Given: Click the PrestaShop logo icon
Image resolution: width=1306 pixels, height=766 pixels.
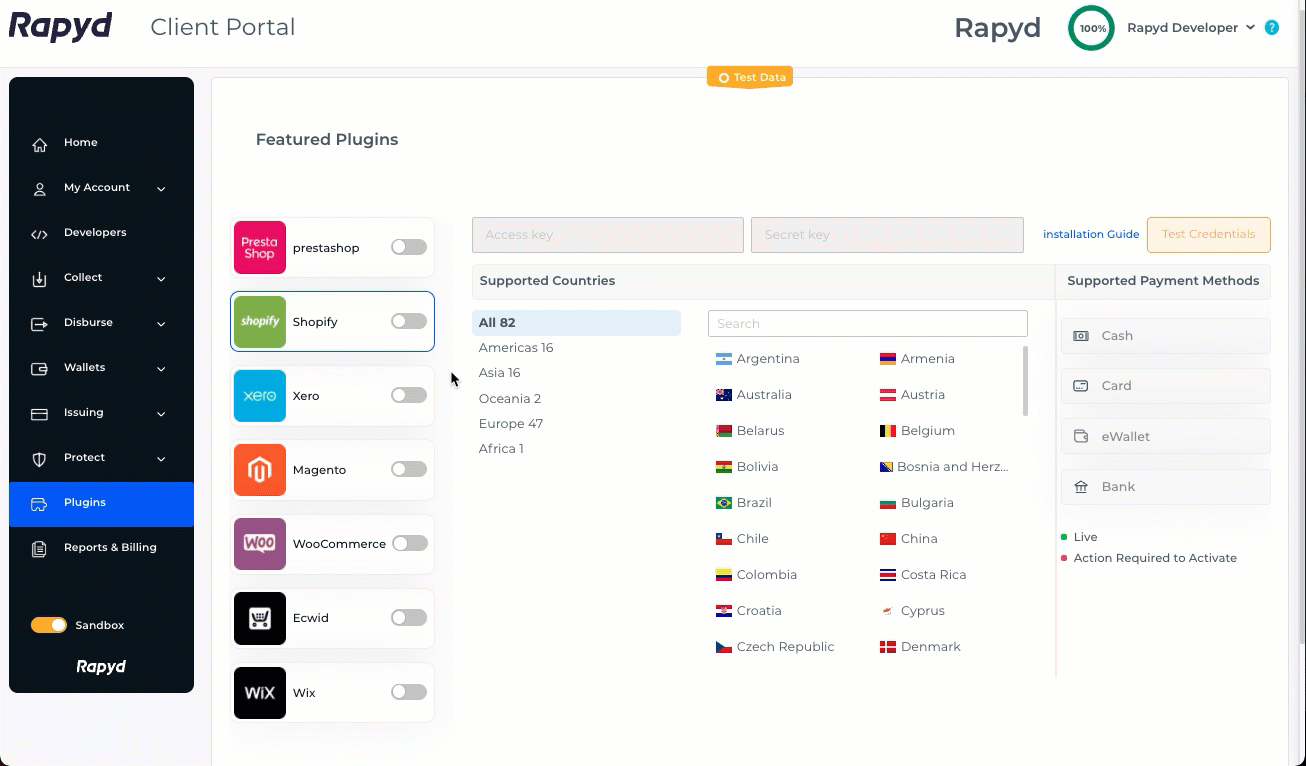Looking at the screenshot, I should [260, 247].
